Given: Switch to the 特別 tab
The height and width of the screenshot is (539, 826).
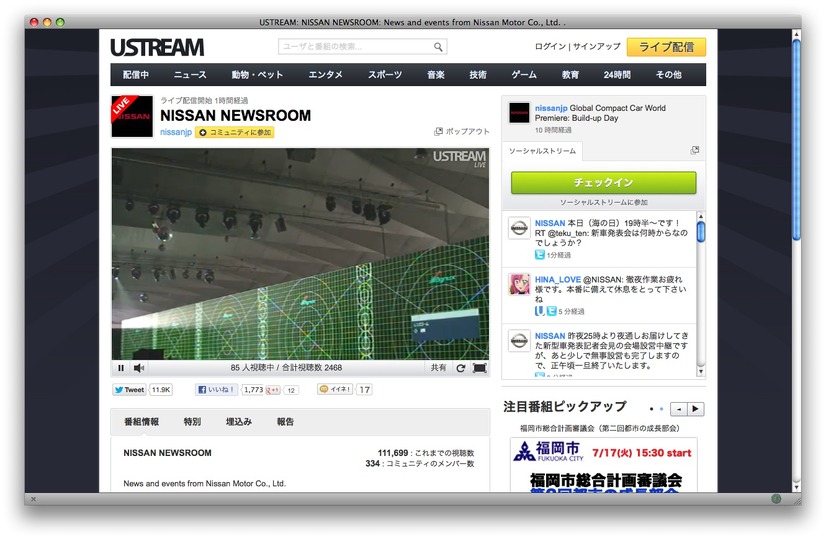Looking at the screenshot, I should (192, 422).
